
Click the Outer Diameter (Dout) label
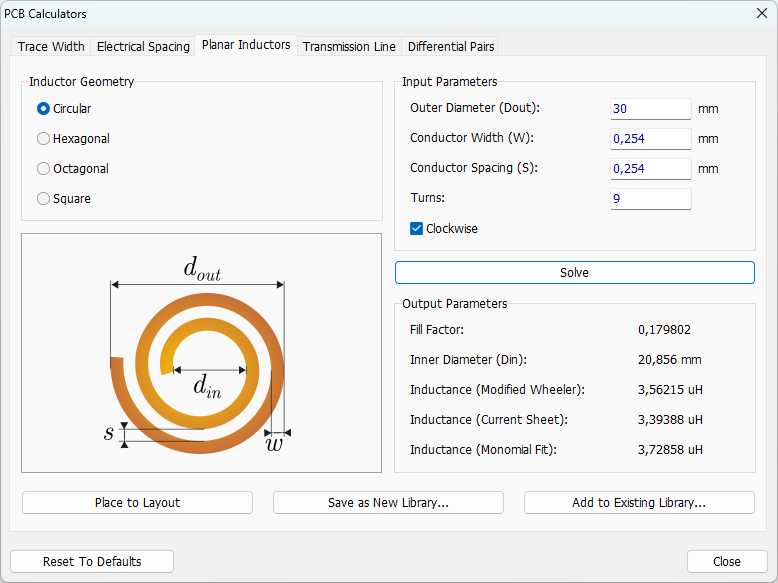[475, 108]
